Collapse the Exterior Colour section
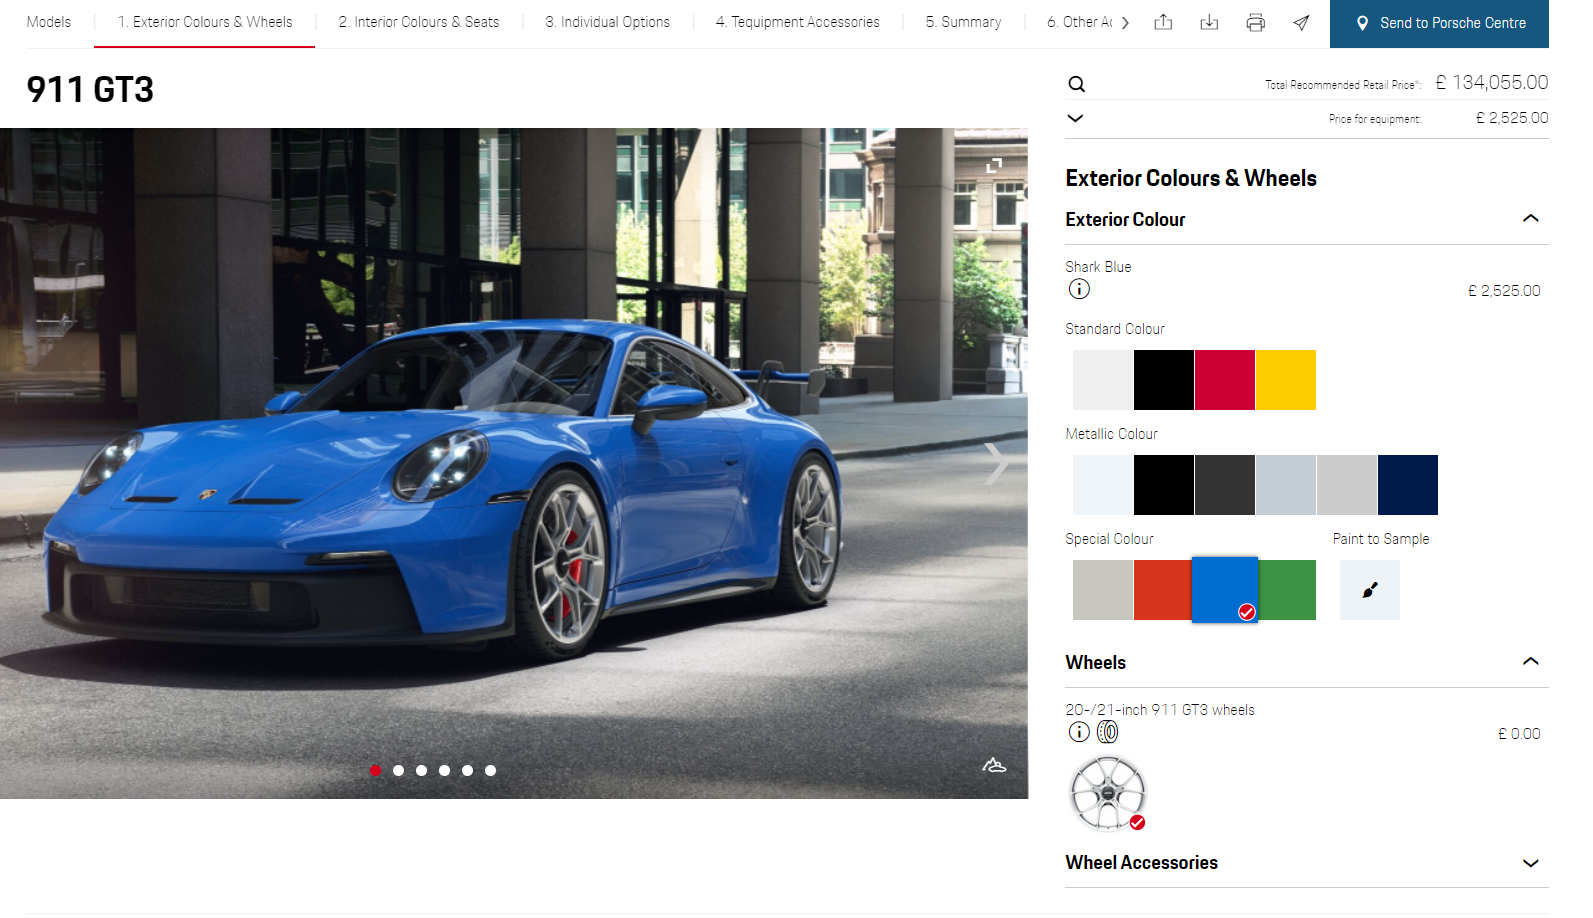The width and height of the screenshot is (1593, 918). pyautogui.click(x=1530, y=218)
